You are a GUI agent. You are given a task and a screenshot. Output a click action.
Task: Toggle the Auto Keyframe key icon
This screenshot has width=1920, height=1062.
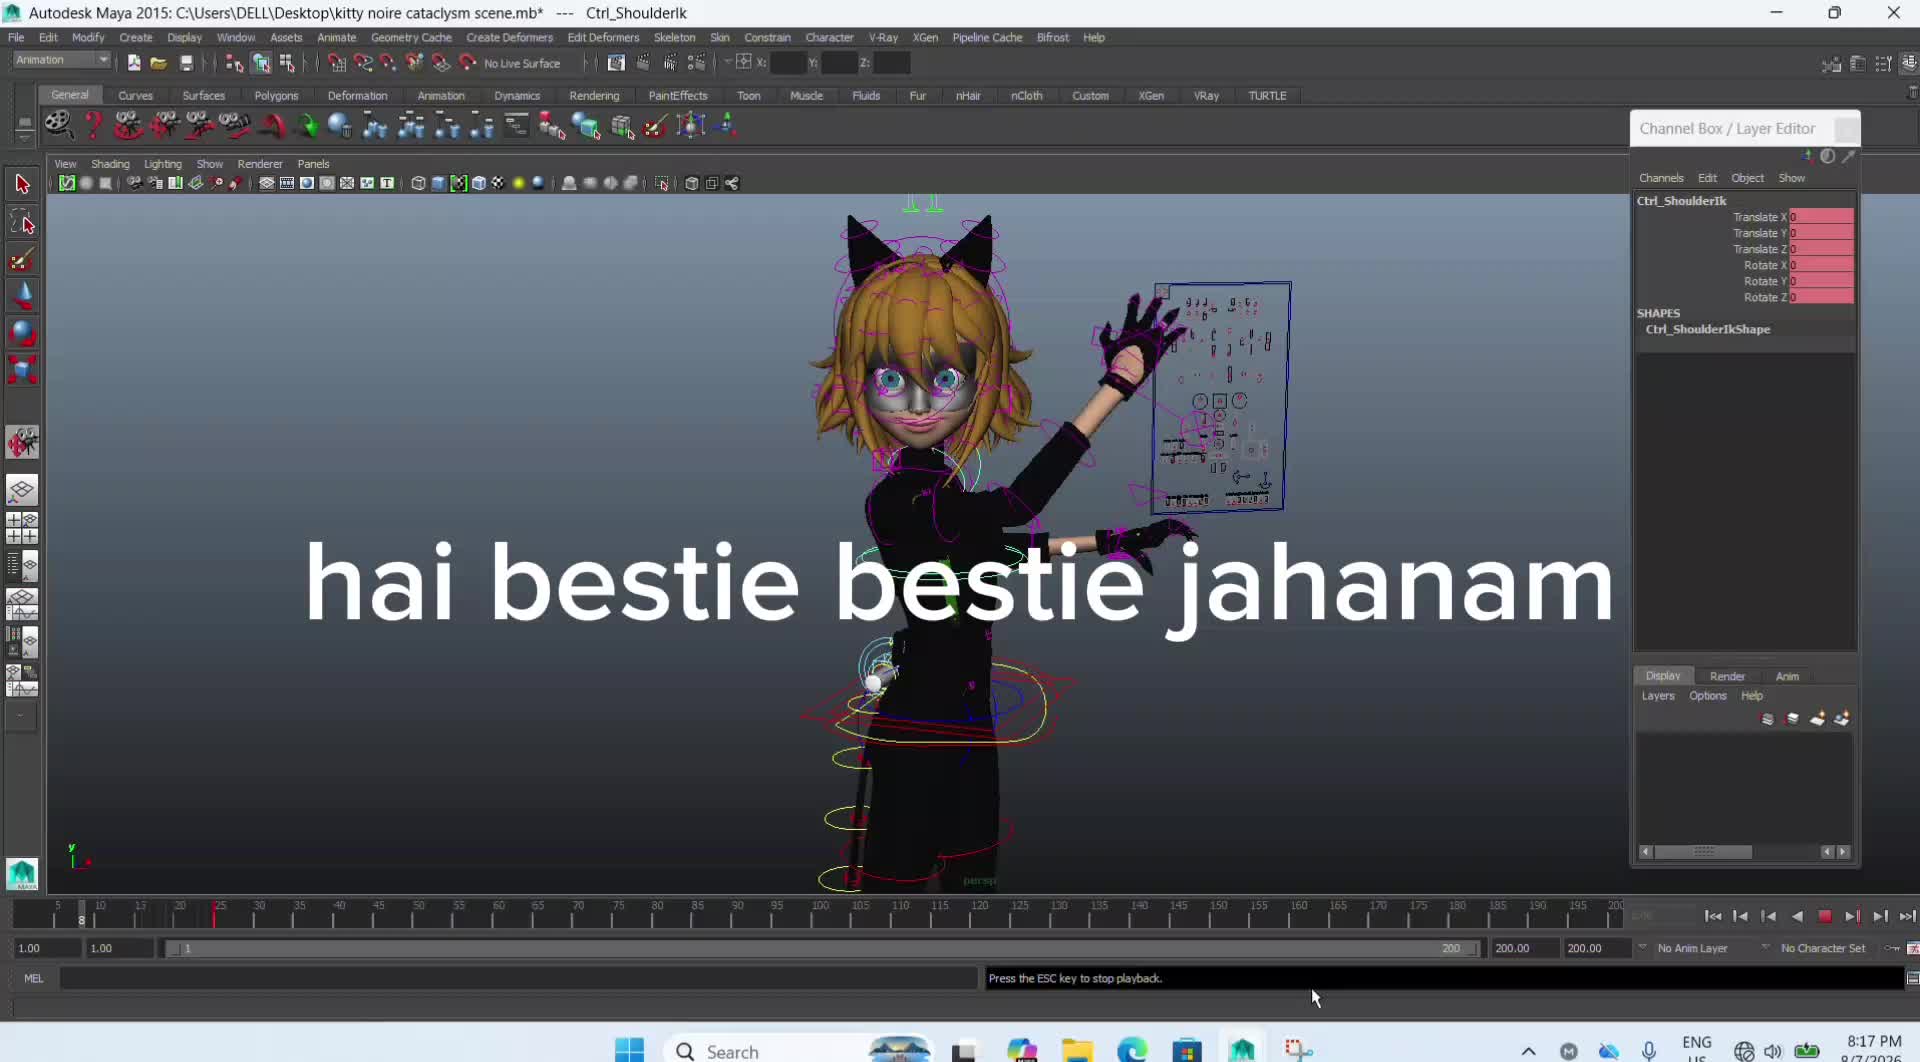(x=1892, y=948)
